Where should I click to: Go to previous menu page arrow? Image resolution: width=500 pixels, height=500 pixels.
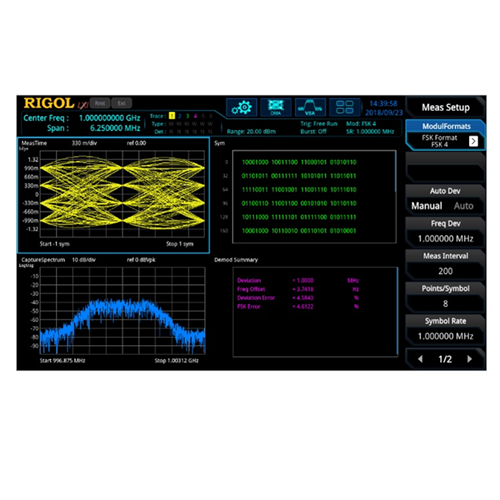(x=420, y=359)
